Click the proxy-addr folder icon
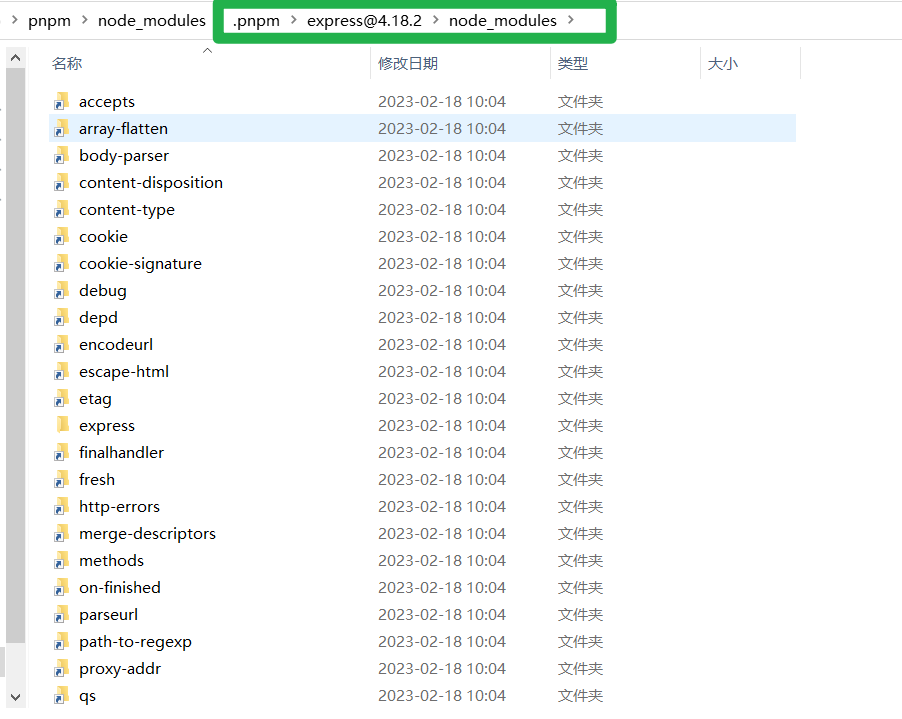The height and width of the screenshot is (719, 902). point(62,669)
